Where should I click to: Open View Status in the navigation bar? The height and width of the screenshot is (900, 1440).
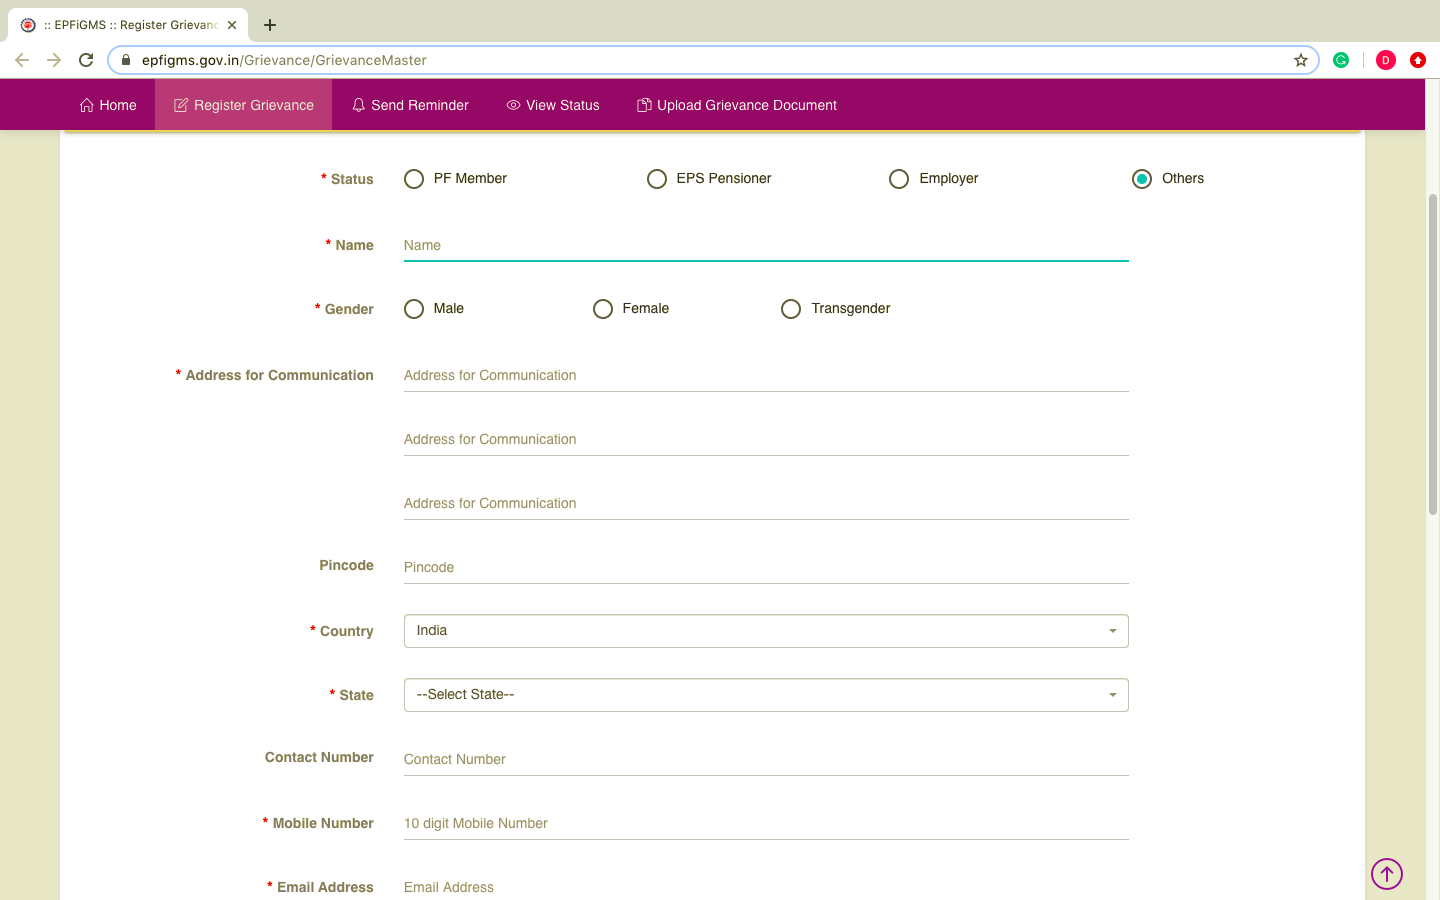click(553, 105)
